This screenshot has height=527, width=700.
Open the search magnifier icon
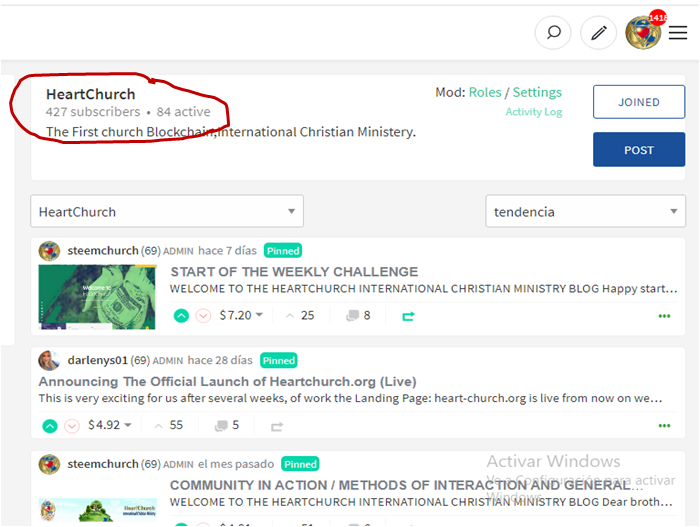pyautogui.click(x=553, y=33)
